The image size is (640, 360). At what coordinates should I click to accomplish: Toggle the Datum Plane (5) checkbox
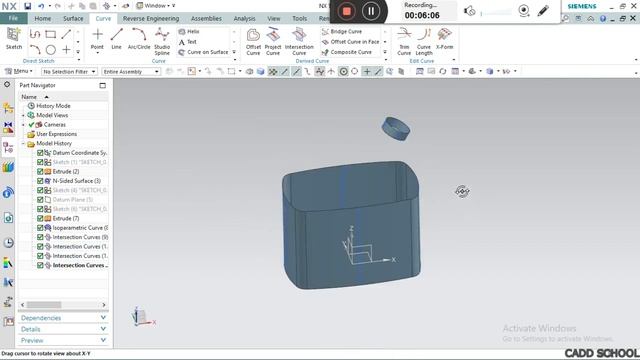click(x=40, y=200)
